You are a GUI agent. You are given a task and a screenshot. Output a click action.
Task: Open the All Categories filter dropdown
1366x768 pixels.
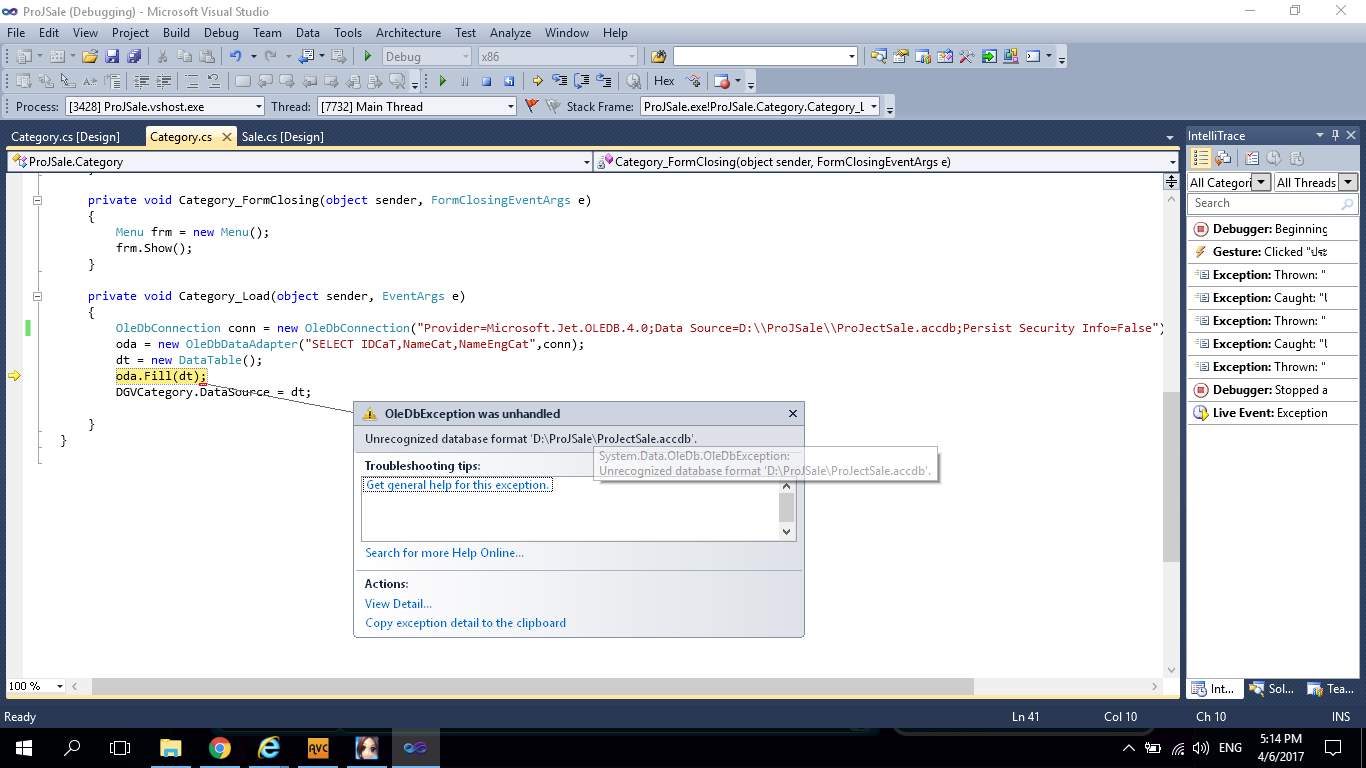tap(1261, 182)
